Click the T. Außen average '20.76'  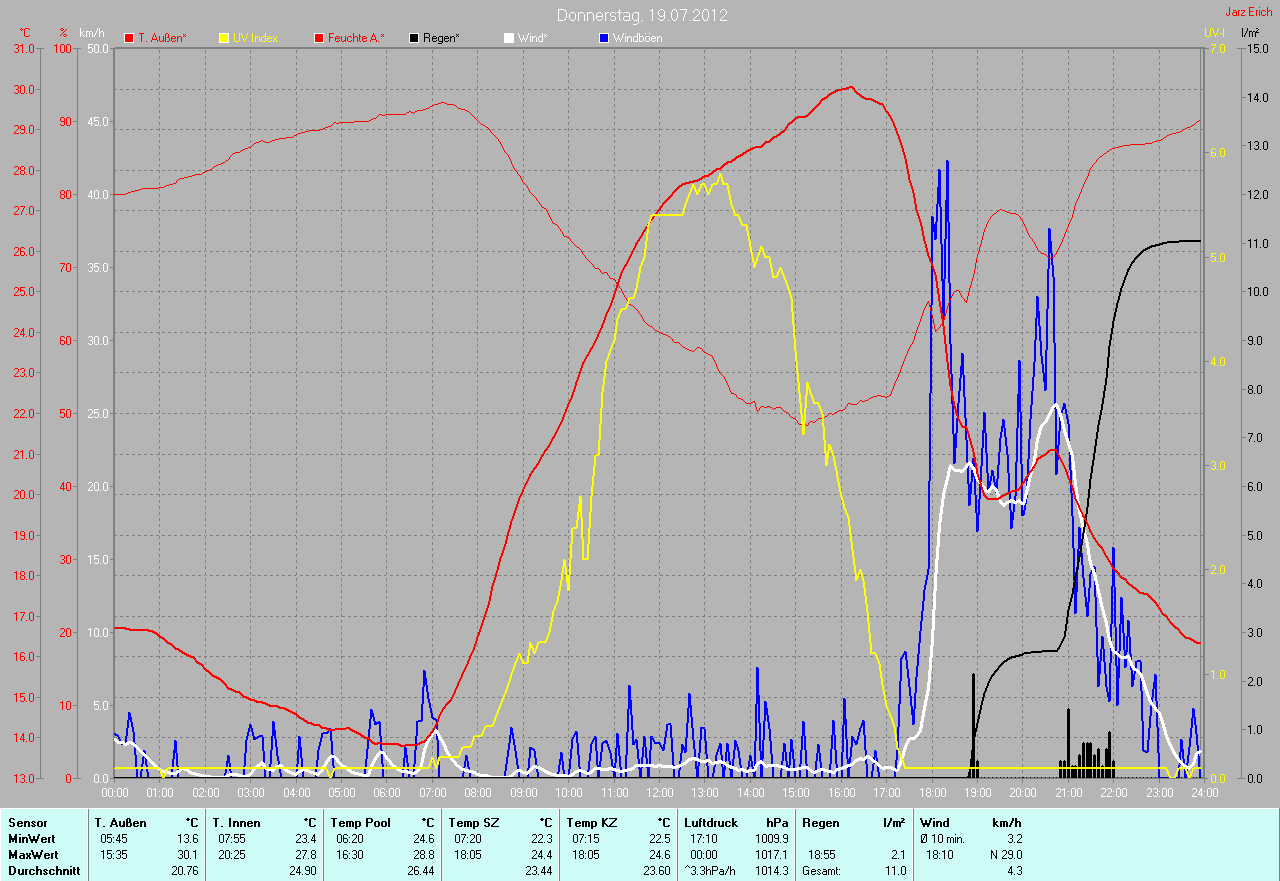[x=184, y=871]
